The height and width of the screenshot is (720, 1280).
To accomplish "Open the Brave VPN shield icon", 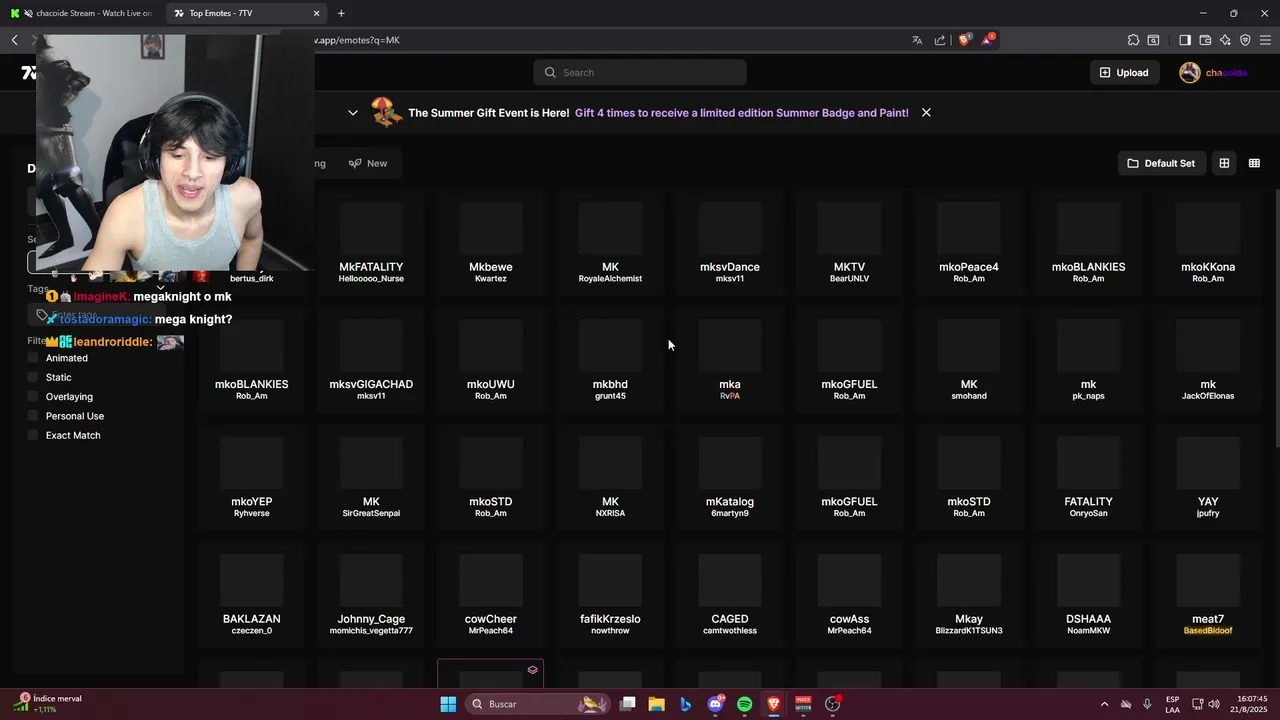I will (x=1245, y=40).
